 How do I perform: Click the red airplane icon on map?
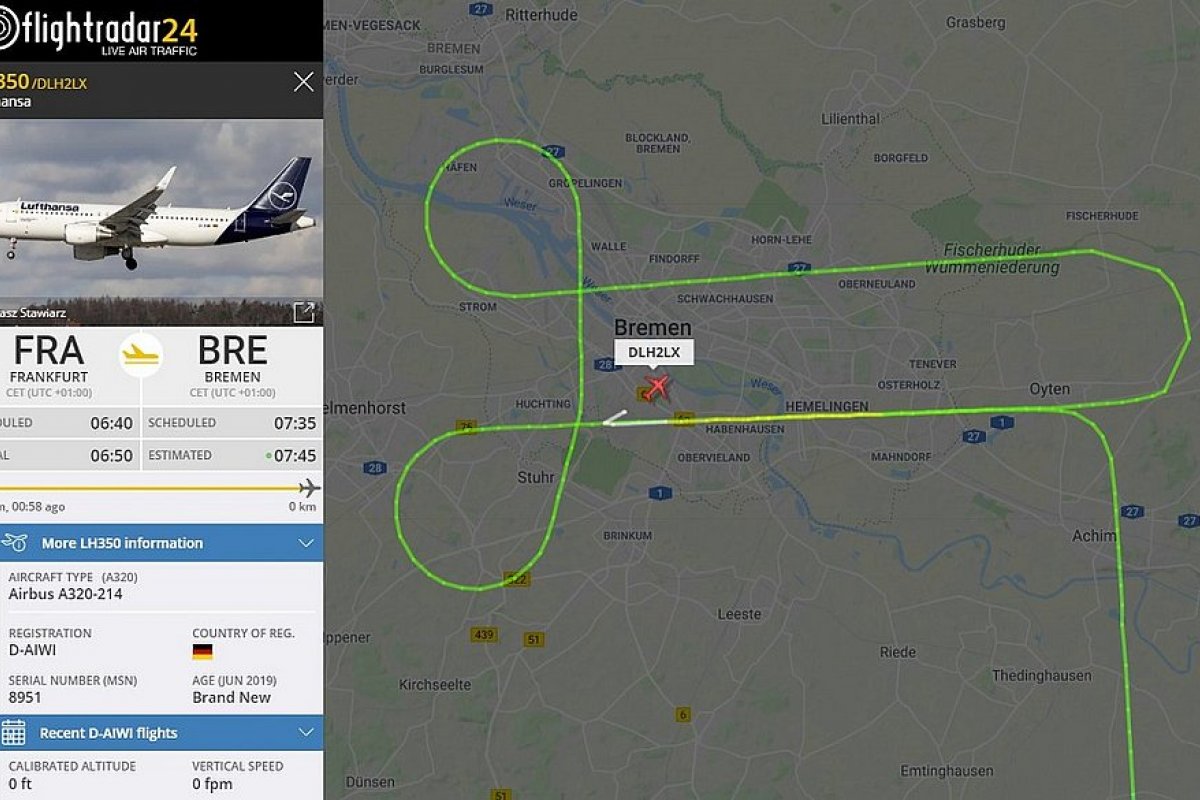click(x=656, y=388)
